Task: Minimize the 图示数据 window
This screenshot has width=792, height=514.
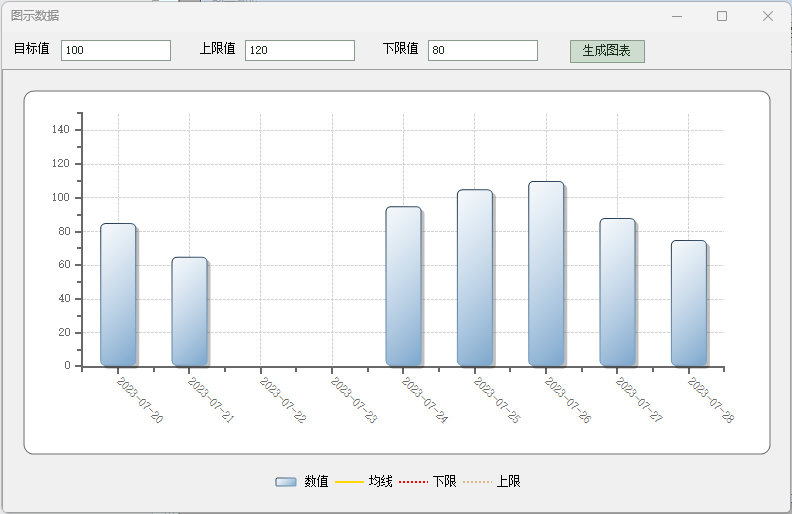Action: 677,16
